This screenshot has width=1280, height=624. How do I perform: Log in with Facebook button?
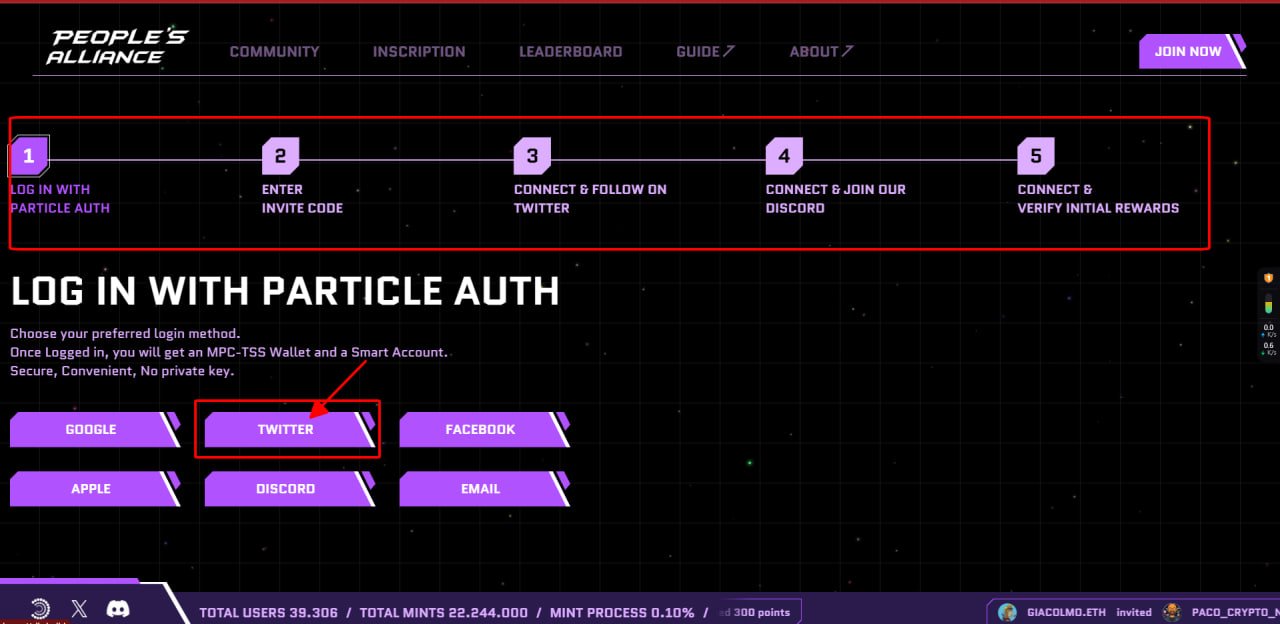[484, 429]
